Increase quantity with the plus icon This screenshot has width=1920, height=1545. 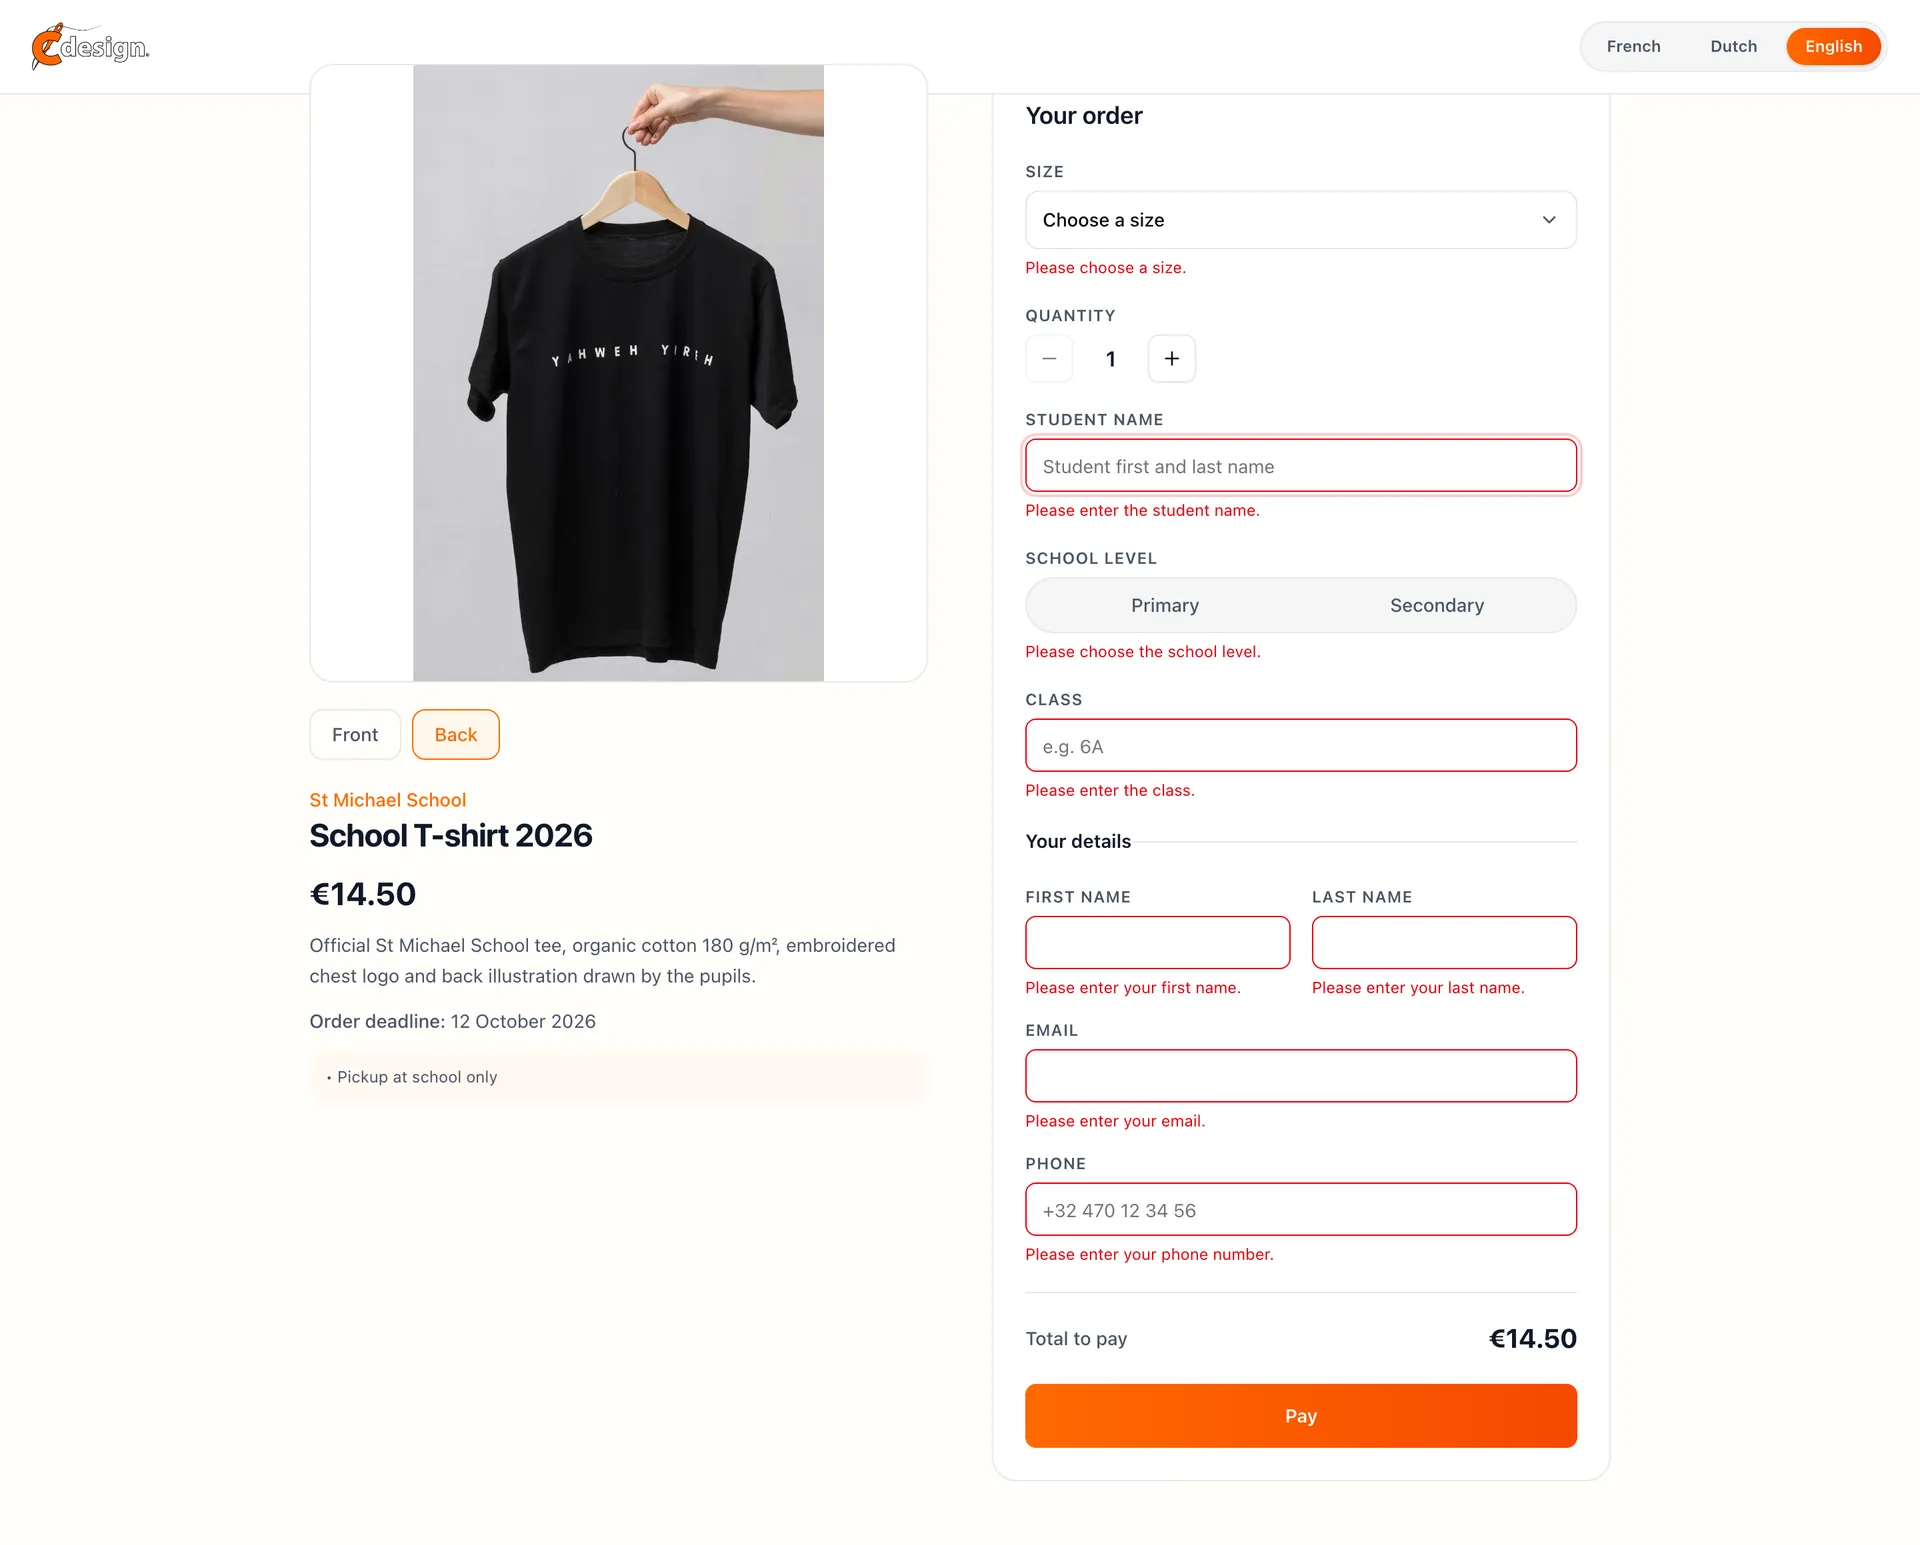point(1171,358)
